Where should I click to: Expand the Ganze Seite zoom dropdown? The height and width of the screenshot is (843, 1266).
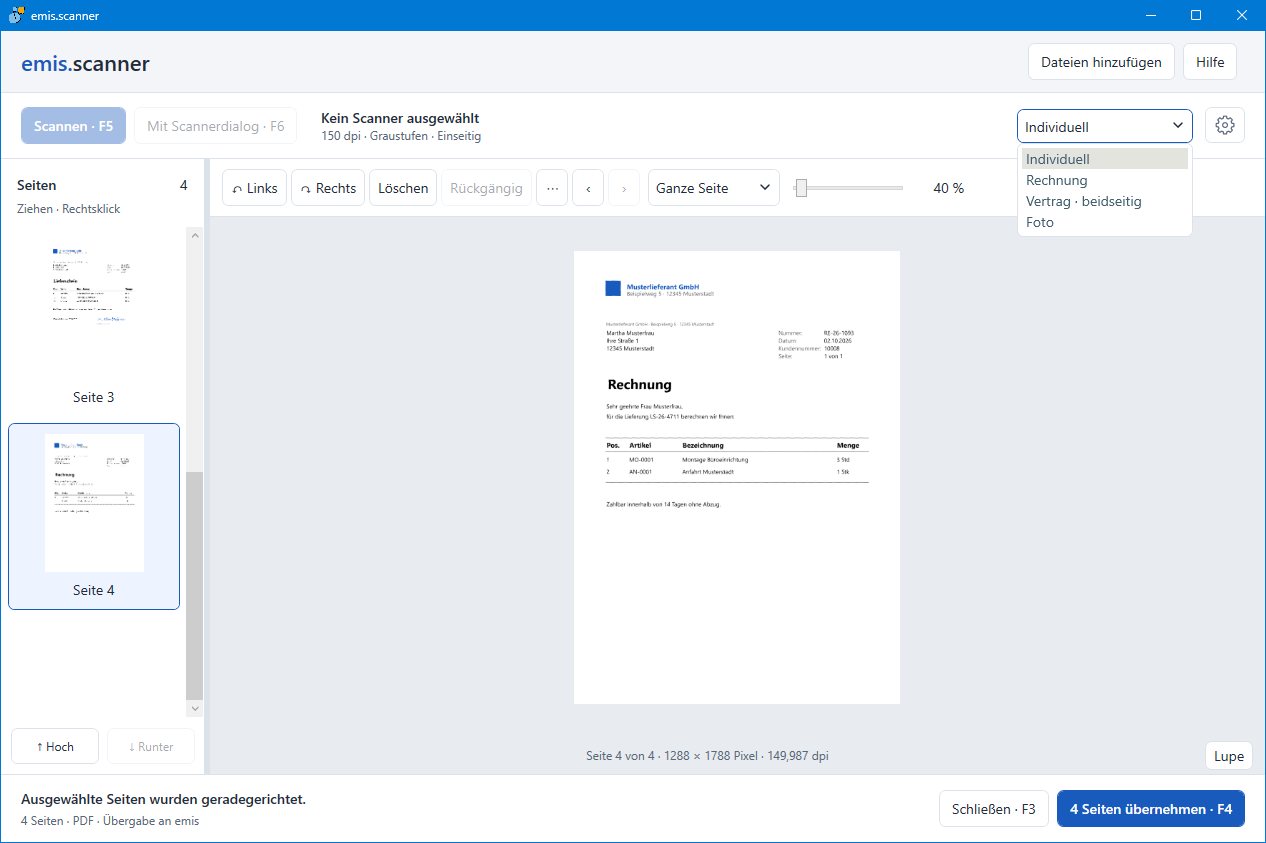point(714,188)
